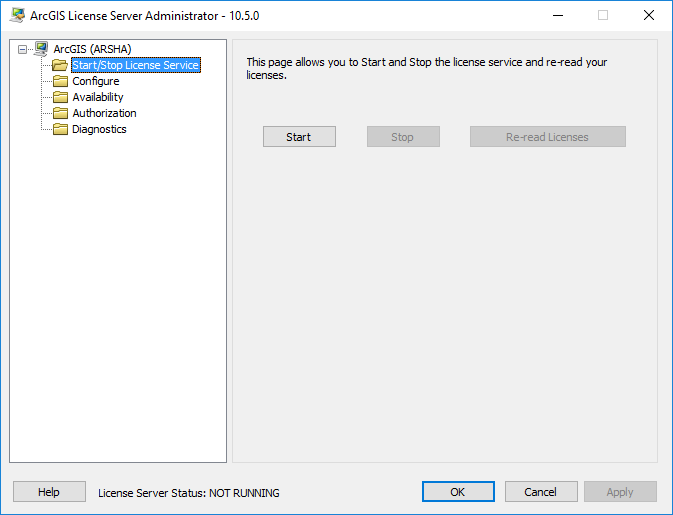
Task: Click the Help button
Action: [x=49, y=491]
